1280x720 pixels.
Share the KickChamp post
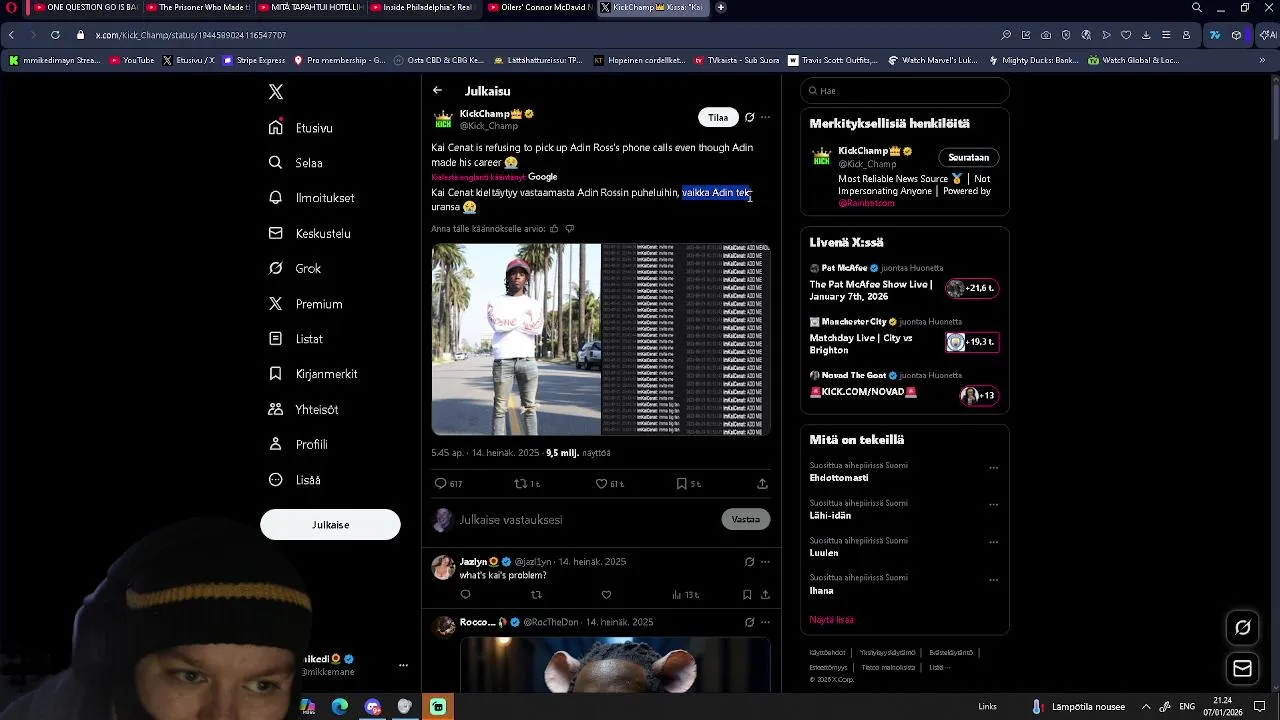762,484
